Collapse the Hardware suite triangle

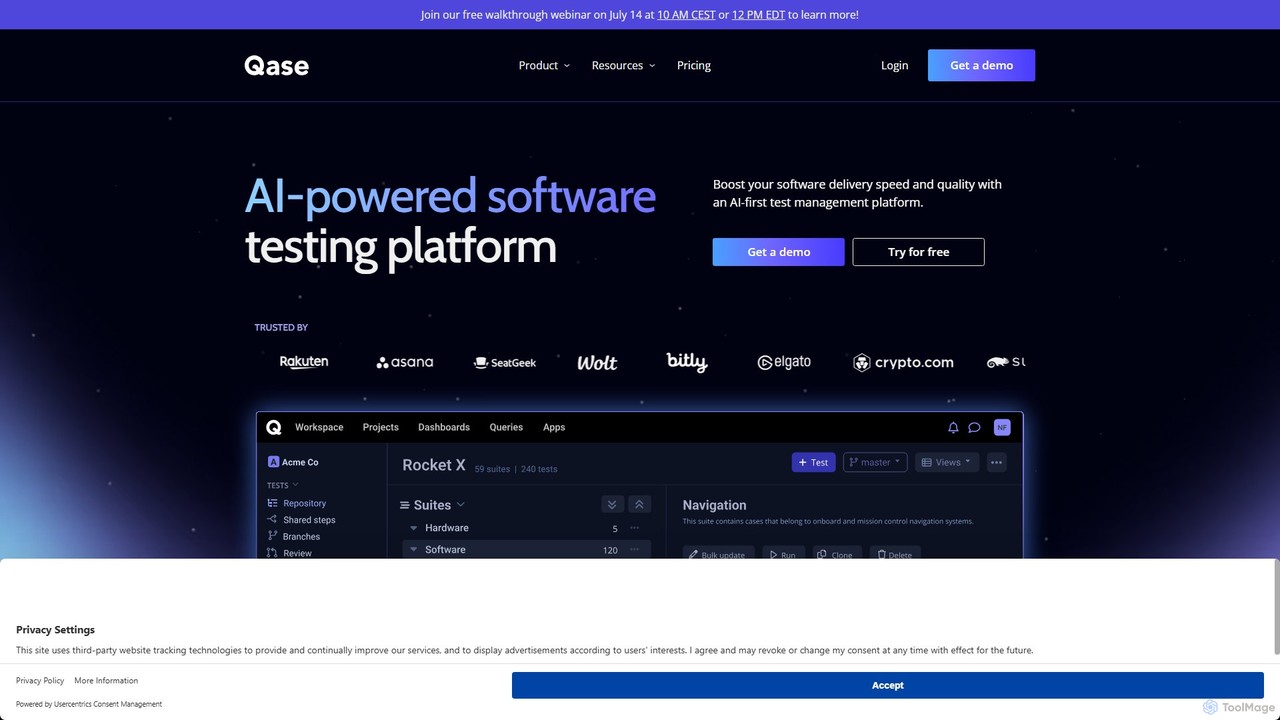point(414,528)
